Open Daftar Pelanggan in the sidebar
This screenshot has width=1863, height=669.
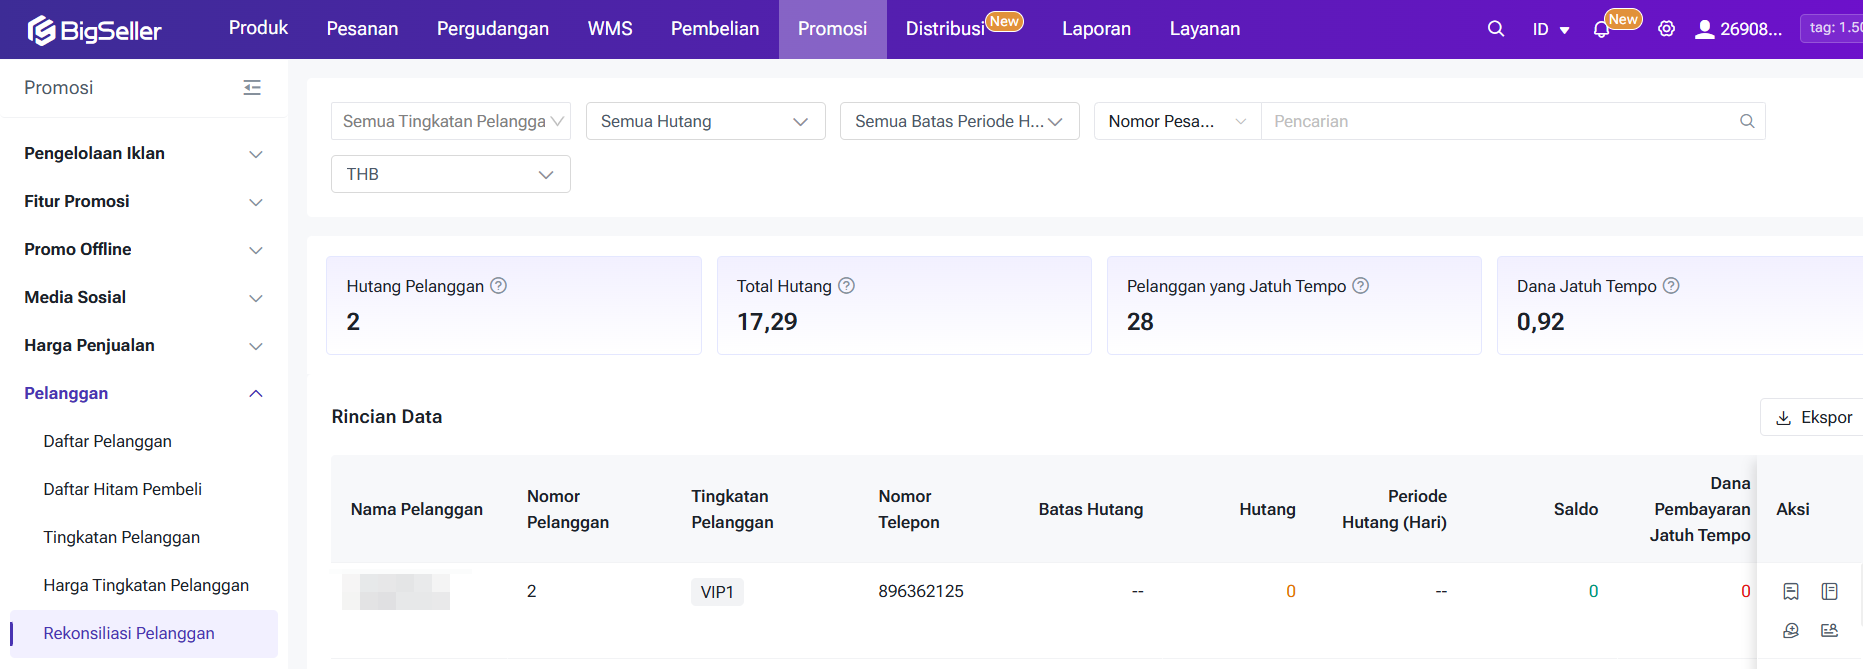(107, 441)
